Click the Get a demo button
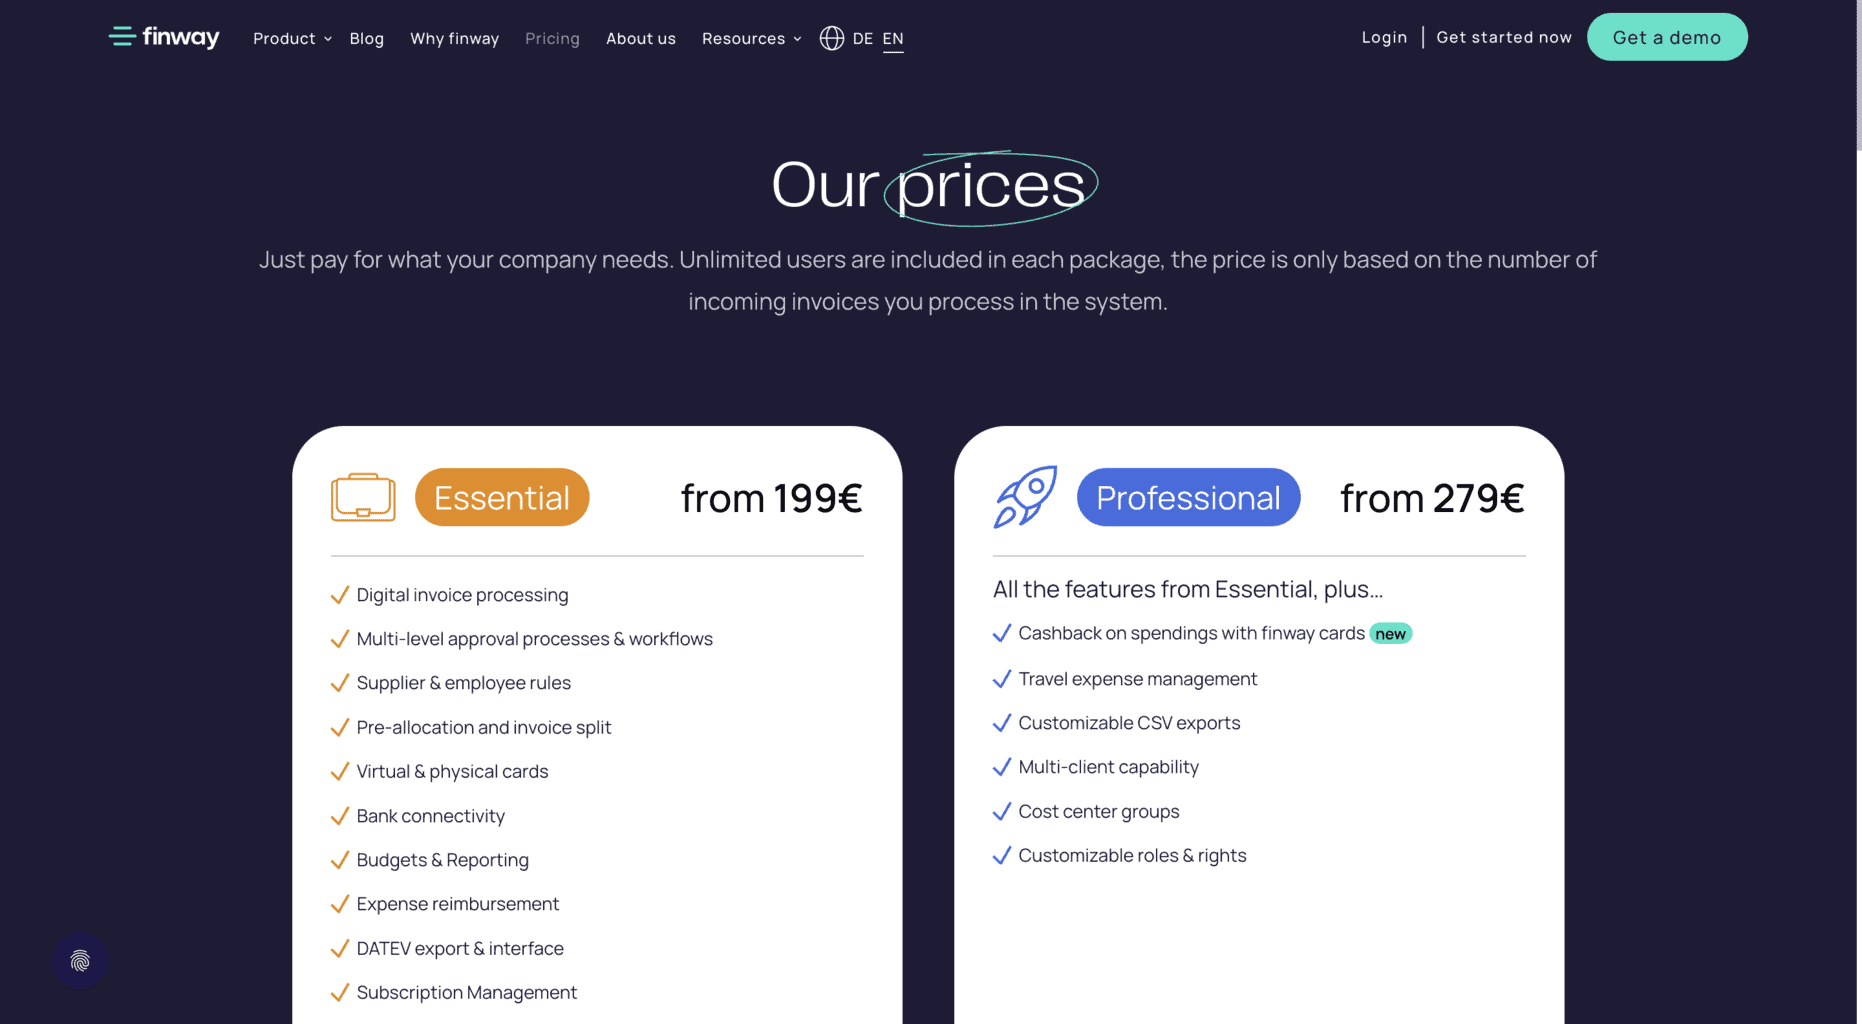The height and width of the screenshot is (1024, 1862). coord(1666,37)
